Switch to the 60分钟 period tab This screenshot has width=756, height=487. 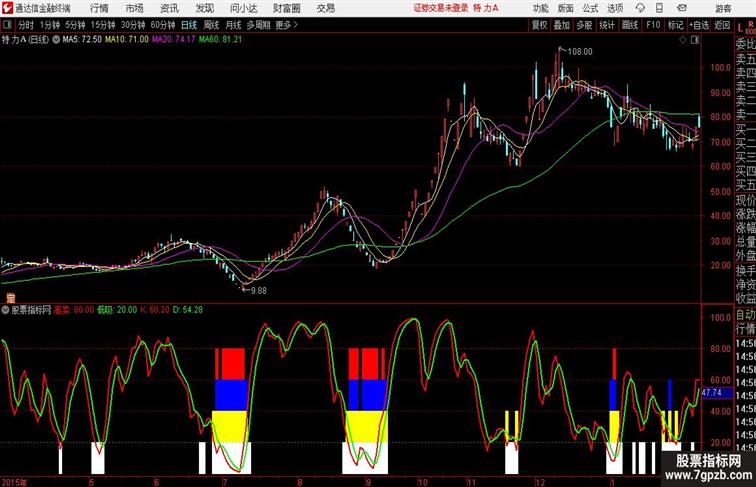pos(163,25)
